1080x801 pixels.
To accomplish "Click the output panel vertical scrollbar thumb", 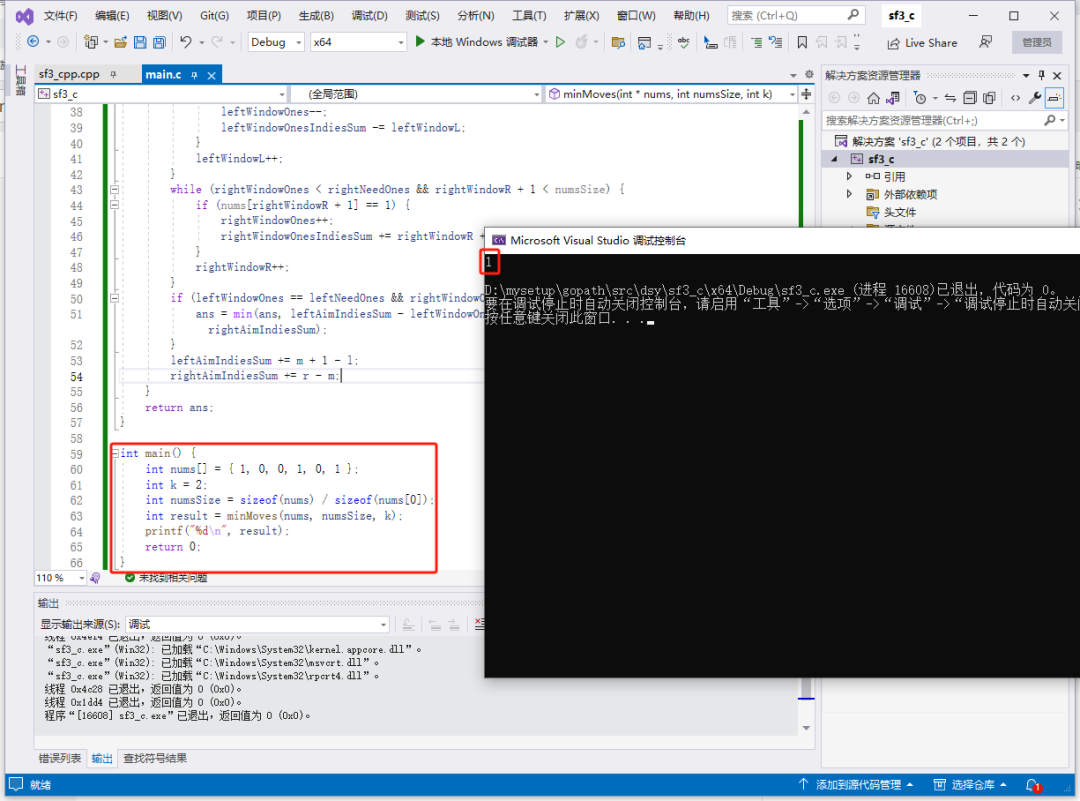I will [x=806, y=688].
